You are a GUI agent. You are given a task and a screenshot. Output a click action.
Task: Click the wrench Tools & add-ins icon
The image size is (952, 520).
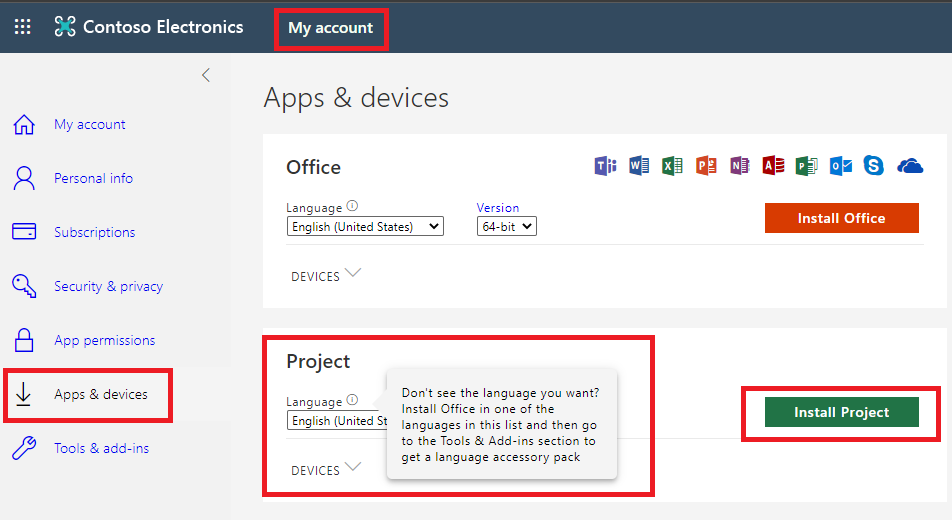(x=24, y=448)
